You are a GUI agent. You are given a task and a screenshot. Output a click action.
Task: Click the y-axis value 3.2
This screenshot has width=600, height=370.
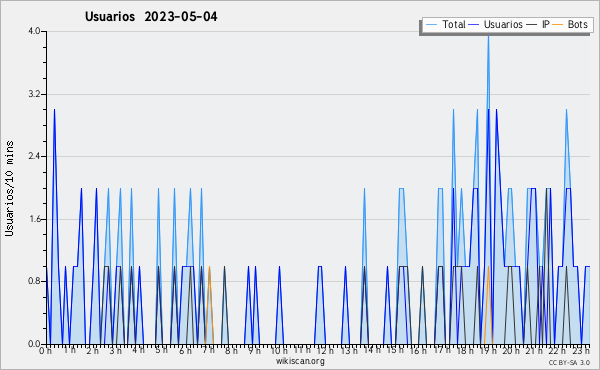coord(34,94)
